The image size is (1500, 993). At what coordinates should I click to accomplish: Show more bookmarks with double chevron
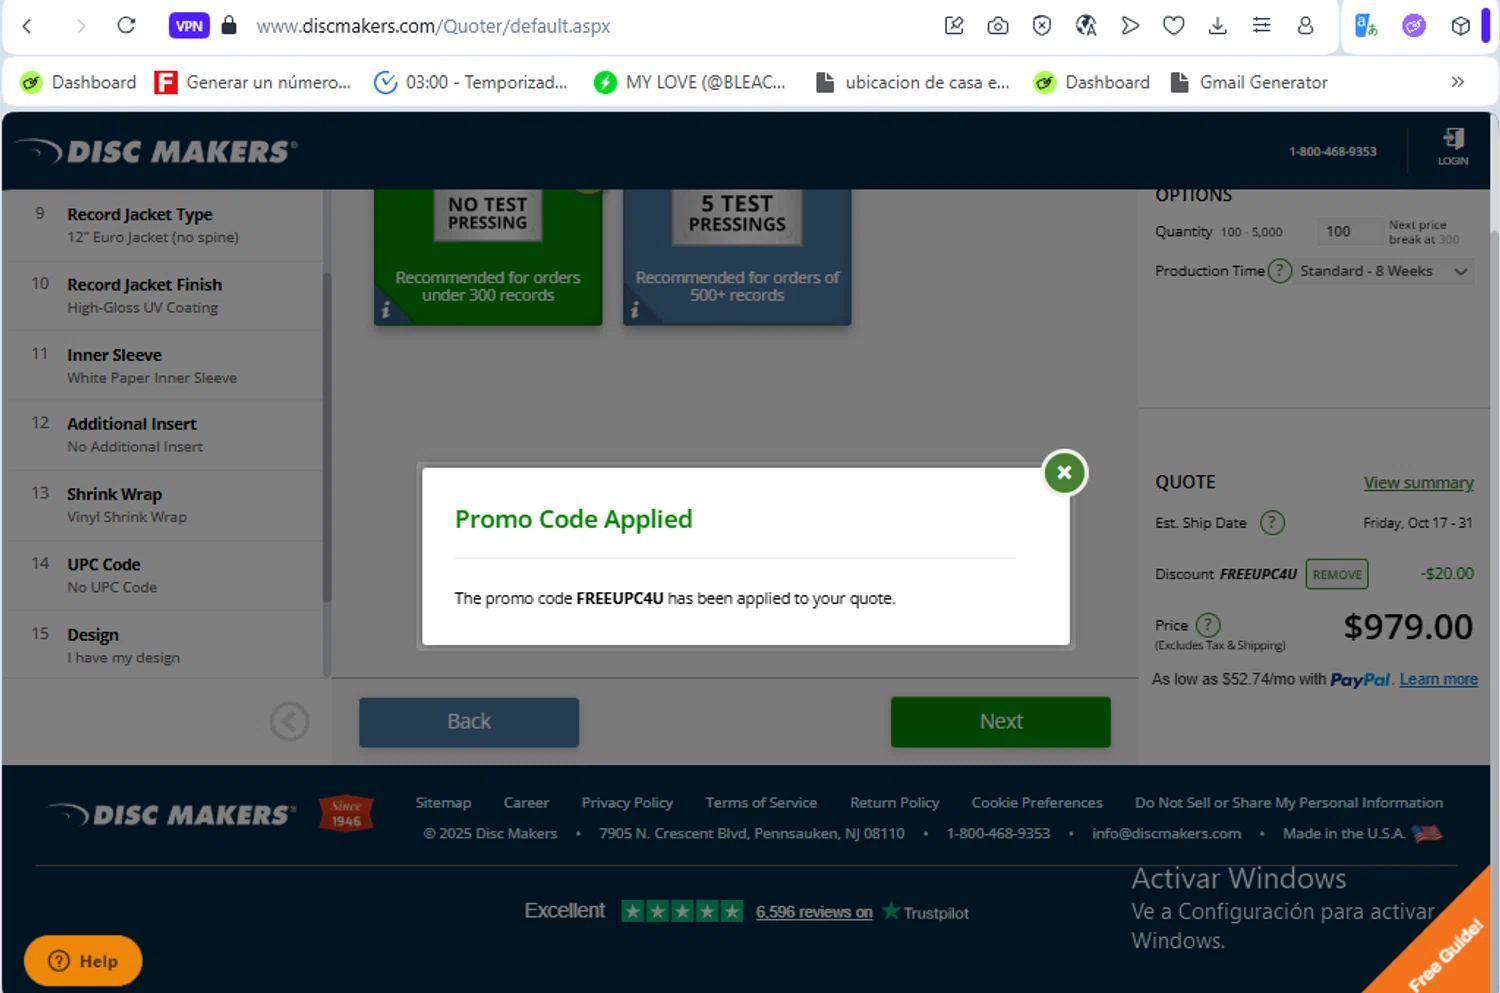pyautogui.click(x=1458, y=82)
